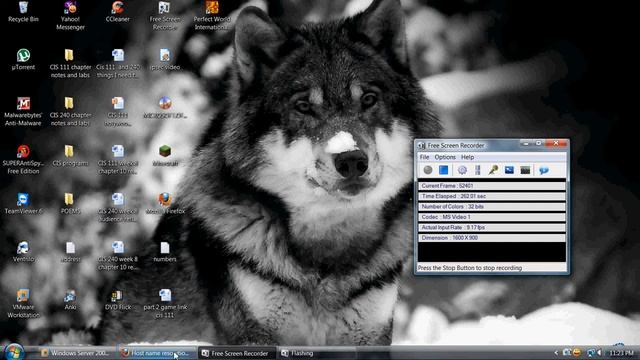Show hidden system tray icons arrow

pos(556,353)
